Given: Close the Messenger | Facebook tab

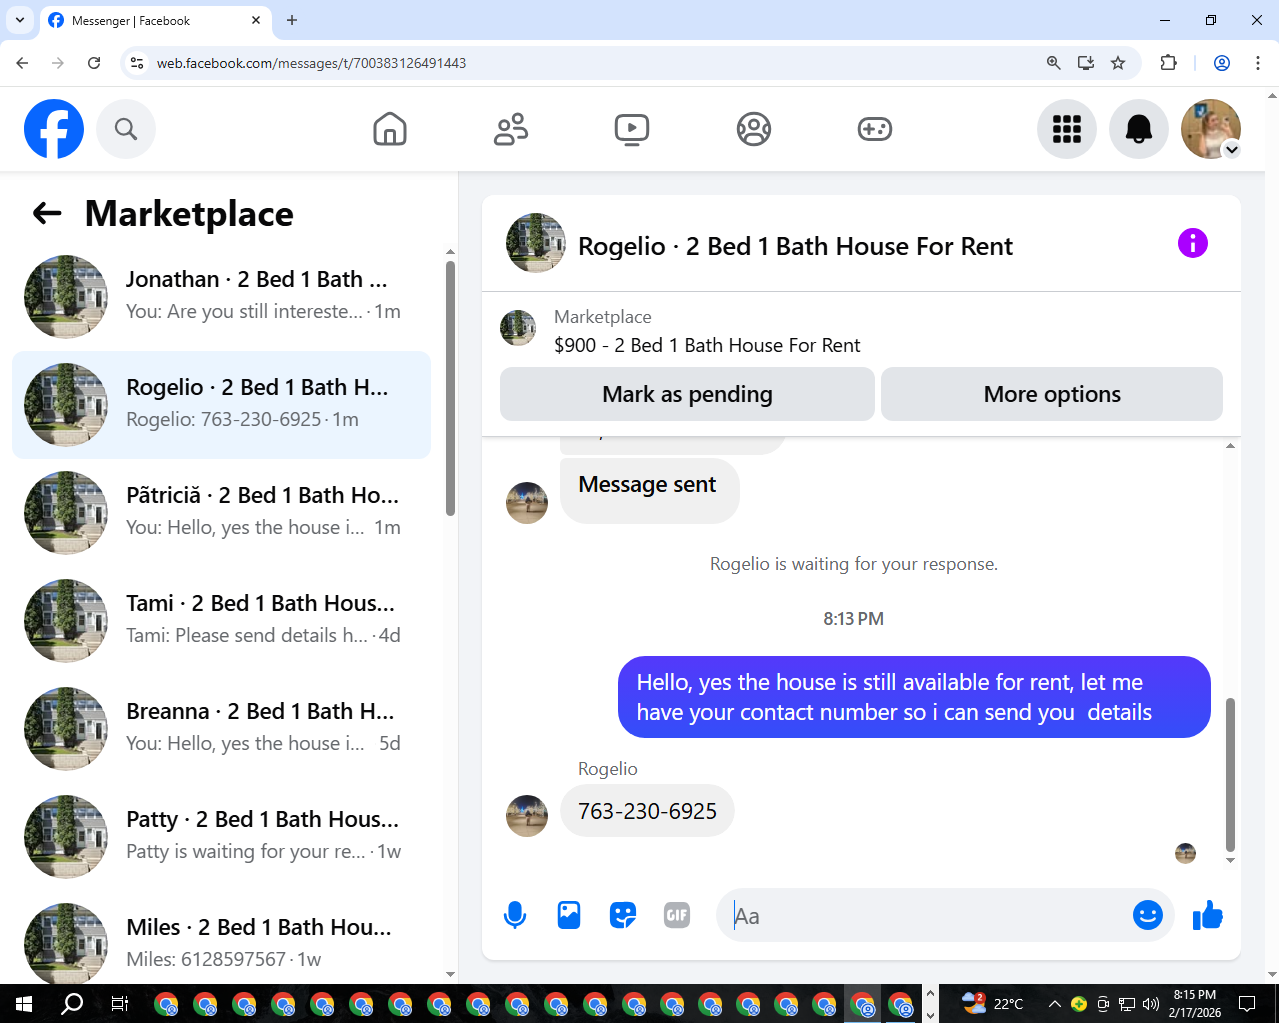Looking at the screenshot, I should point(256,20).
